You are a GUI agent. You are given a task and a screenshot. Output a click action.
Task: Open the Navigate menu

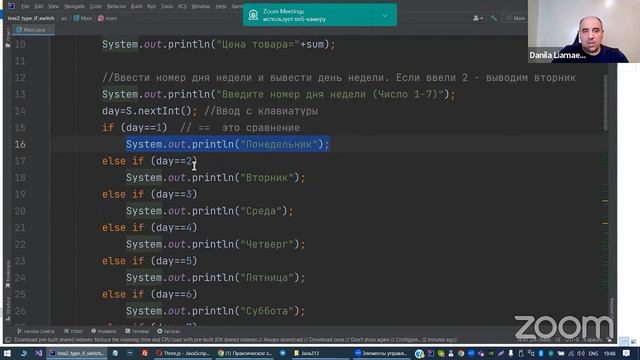(74, 6)
